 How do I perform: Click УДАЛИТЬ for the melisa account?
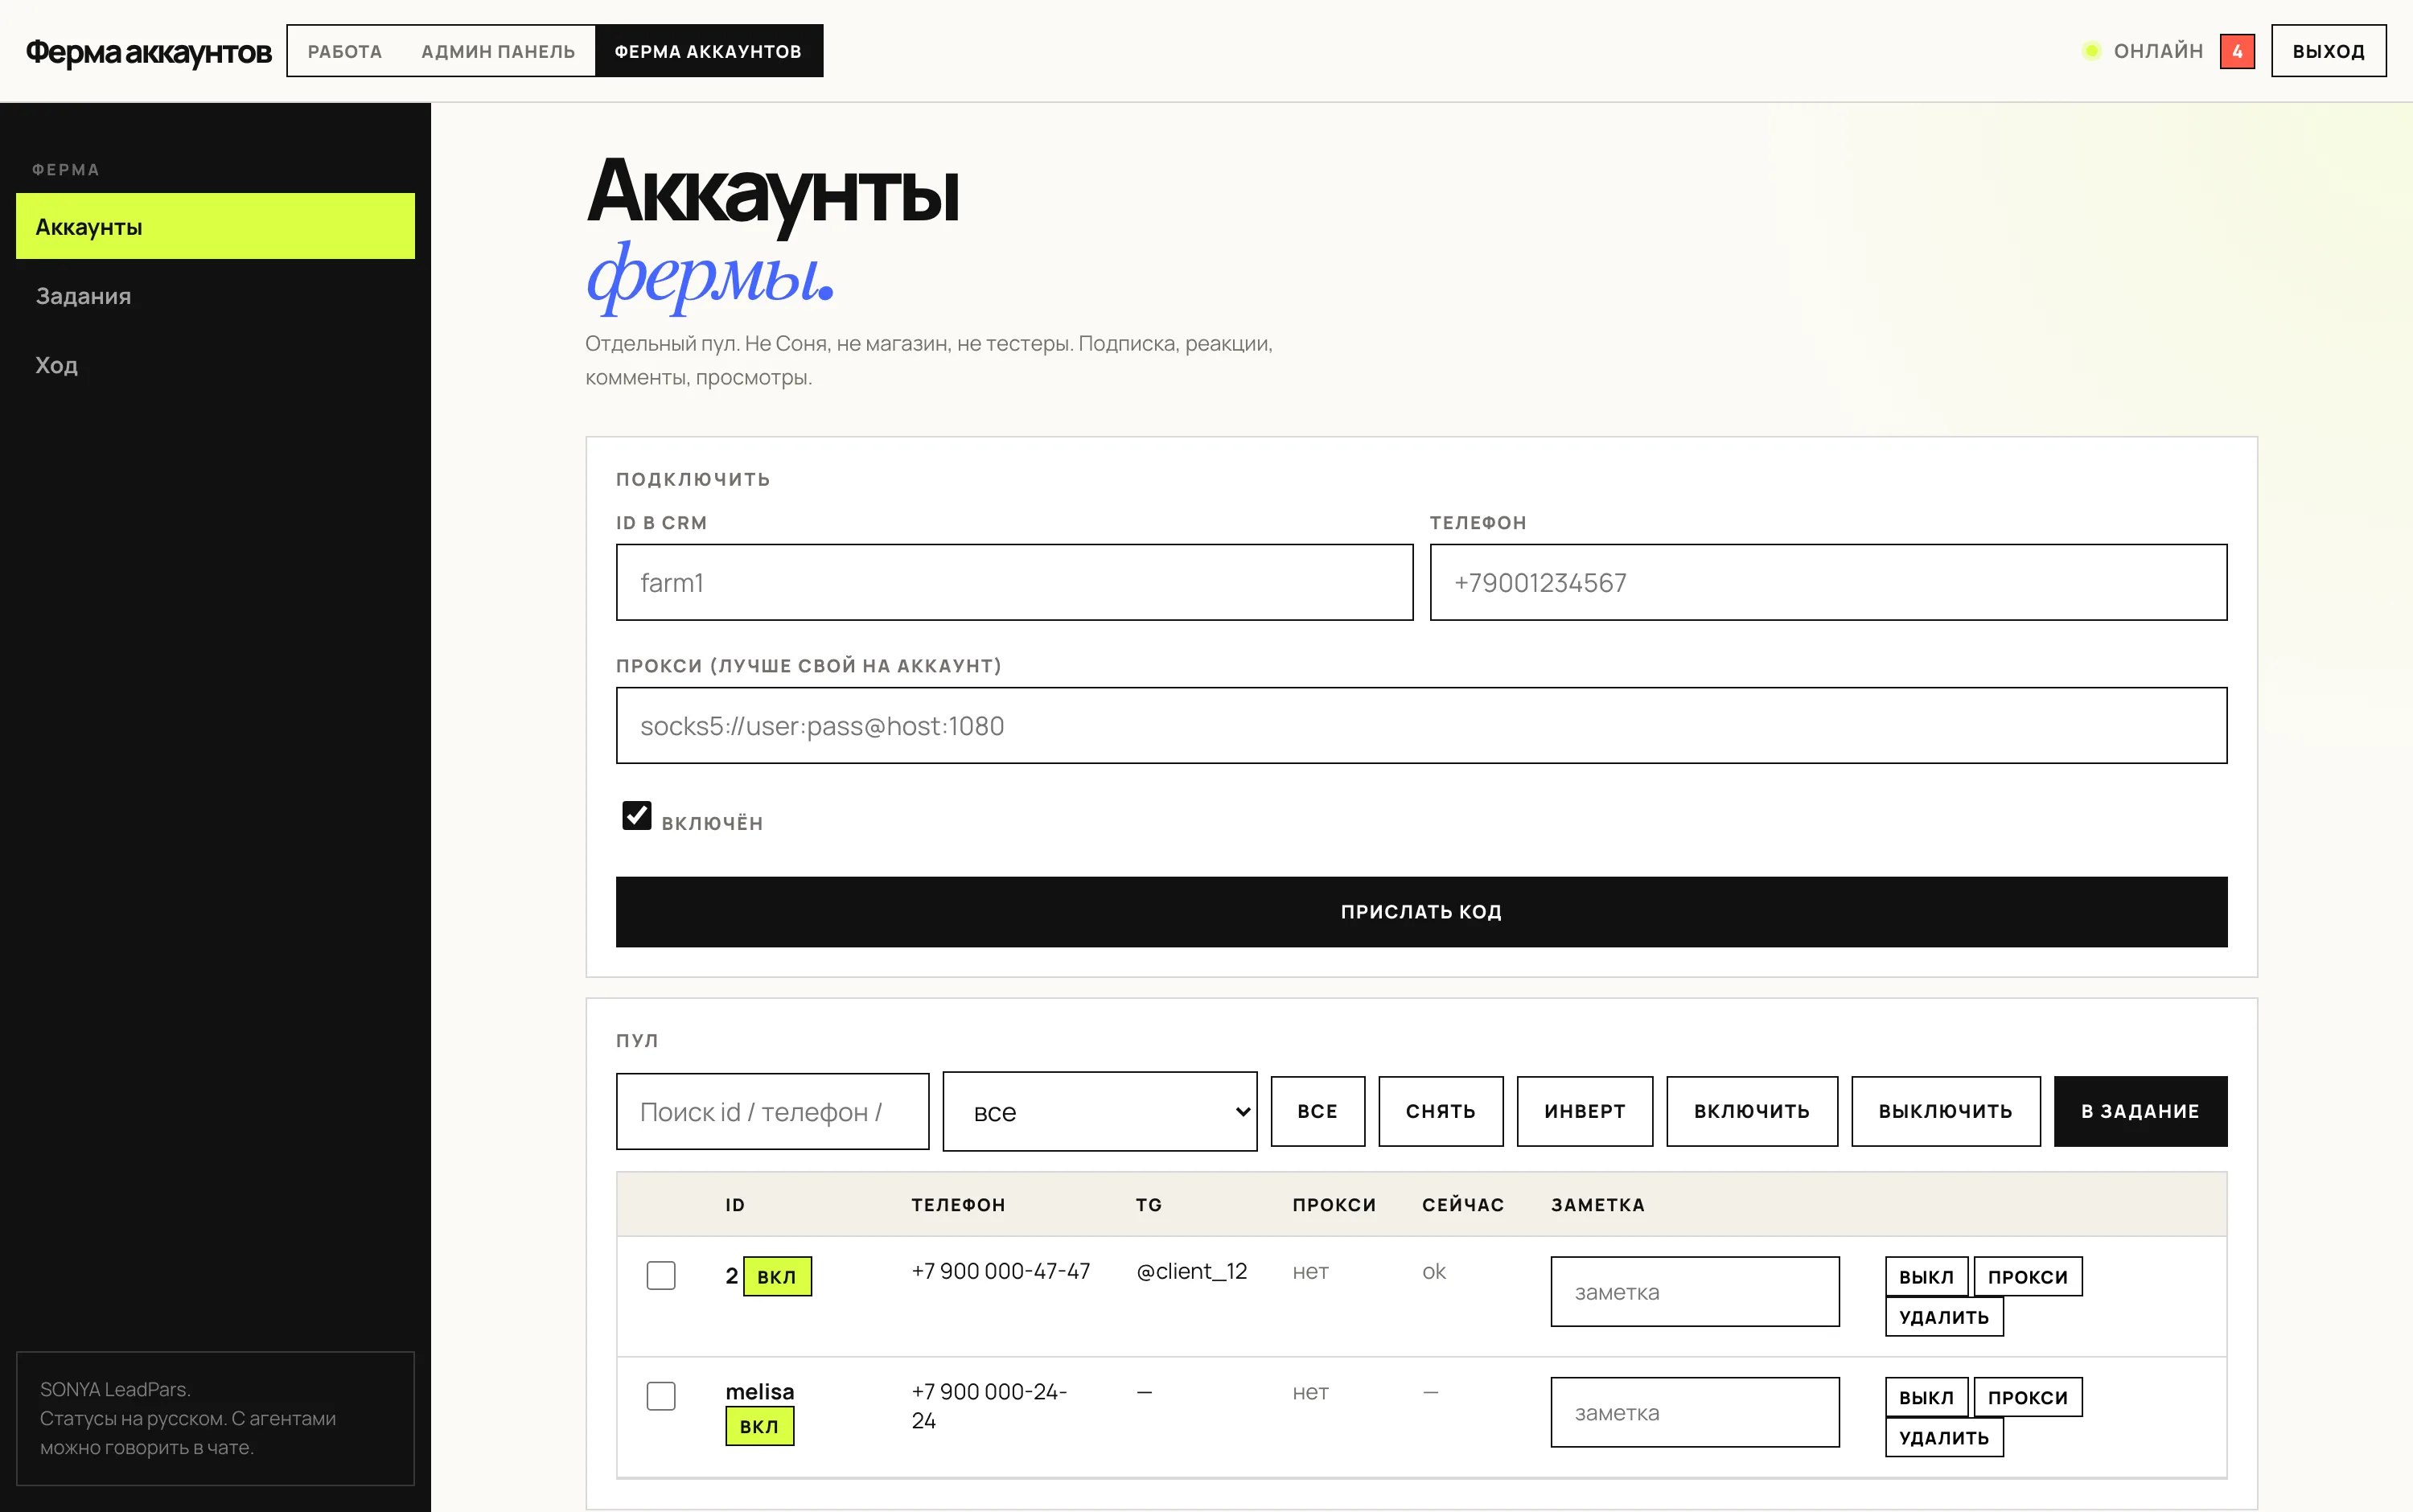click(x=1943, y=1438)
